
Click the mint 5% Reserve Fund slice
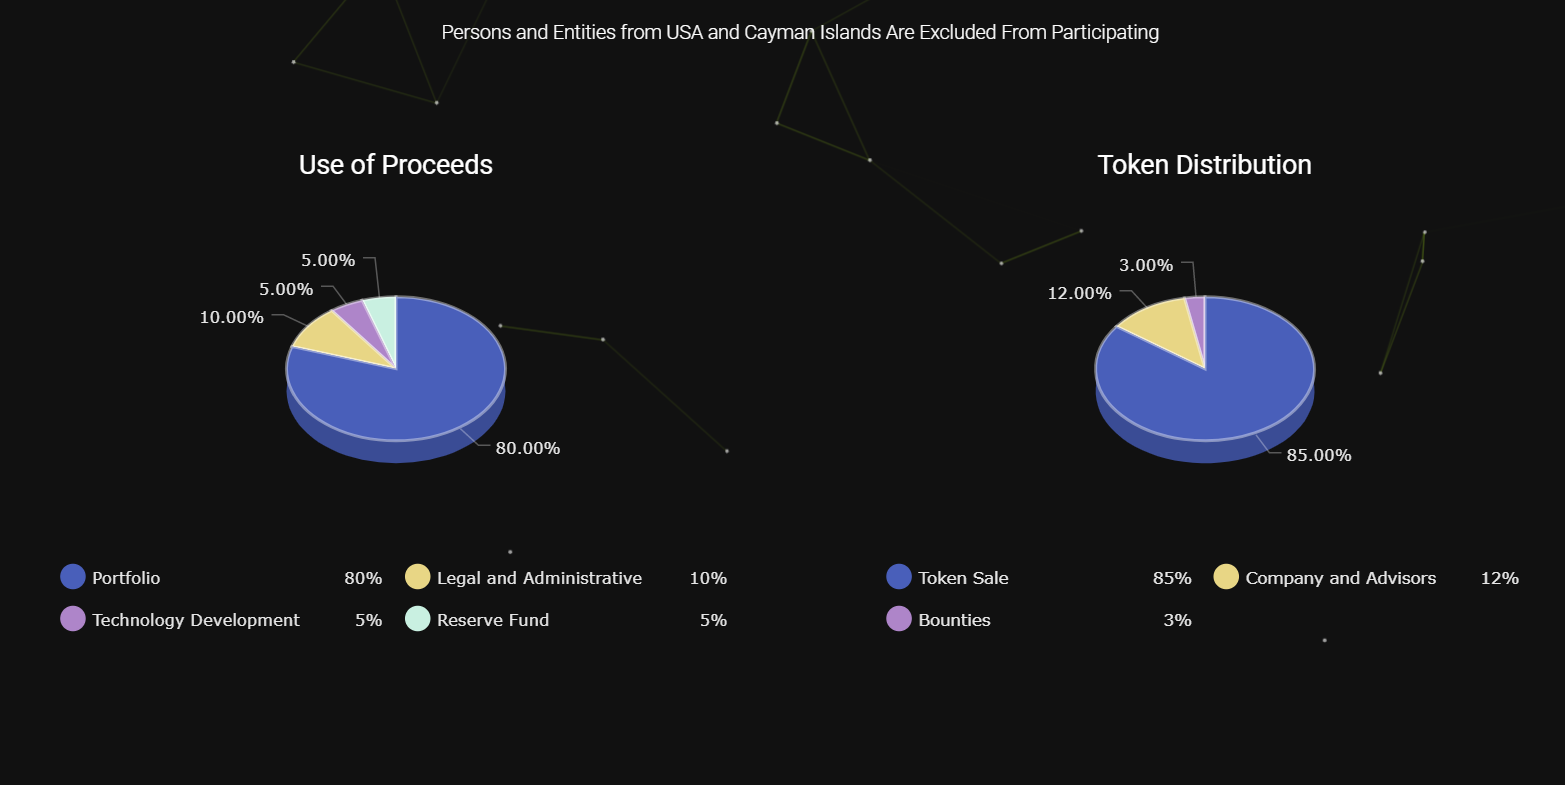pos(384,314)
